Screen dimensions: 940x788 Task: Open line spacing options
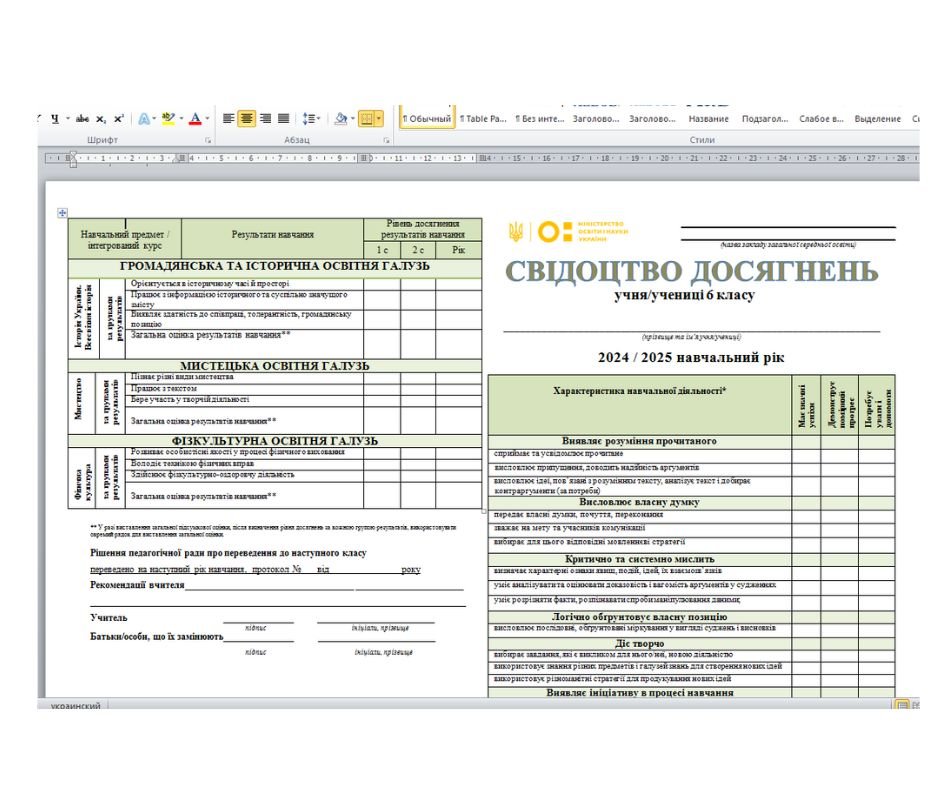(x=309, y=119)
